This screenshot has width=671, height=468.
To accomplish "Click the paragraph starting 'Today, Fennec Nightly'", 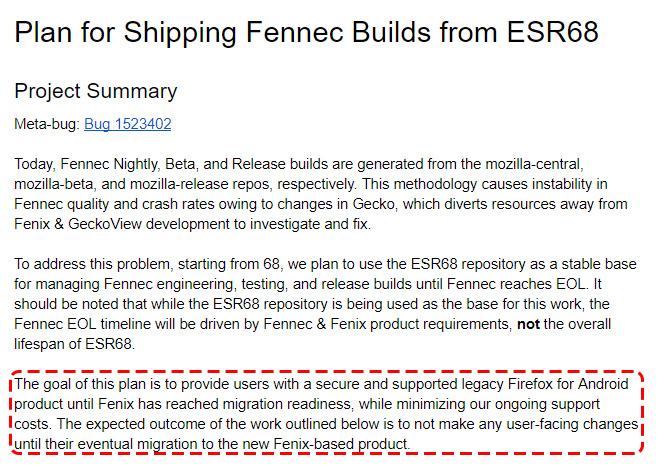I will tap(321, 194).
